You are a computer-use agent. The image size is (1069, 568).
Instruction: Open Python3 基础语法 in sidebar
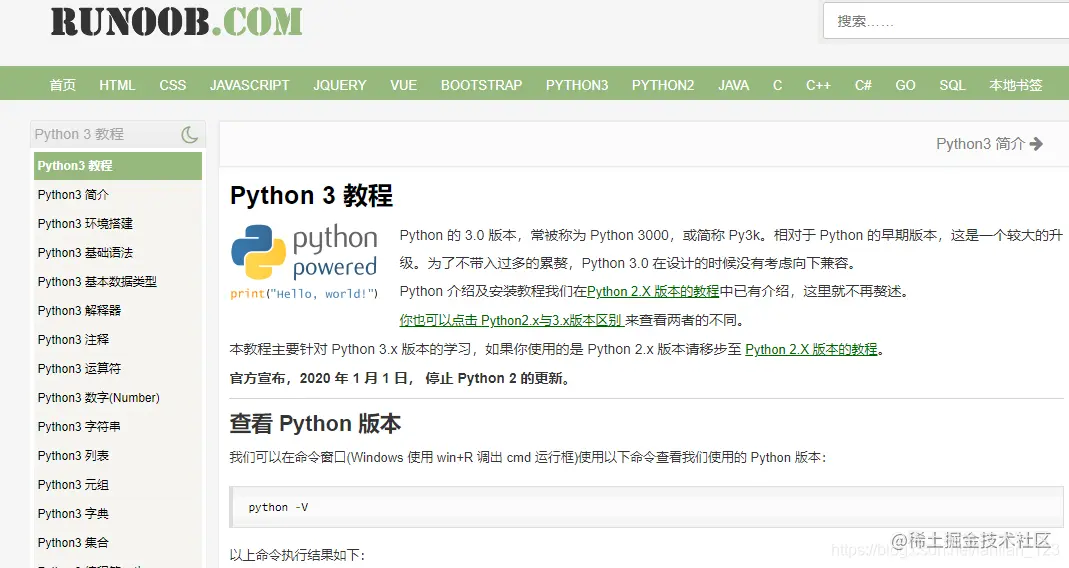[85, 253]
